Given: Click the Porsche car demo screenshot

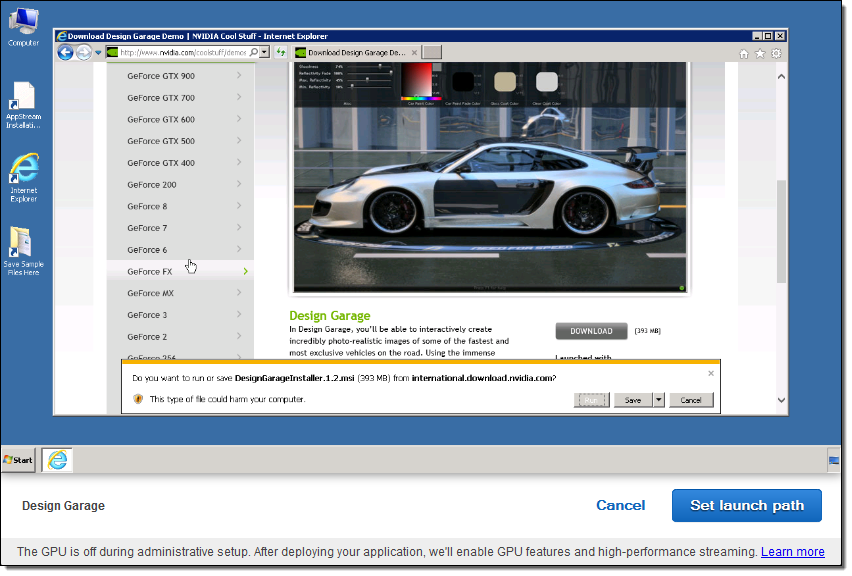Looking at the screenshot, I should tap(490, 177).
